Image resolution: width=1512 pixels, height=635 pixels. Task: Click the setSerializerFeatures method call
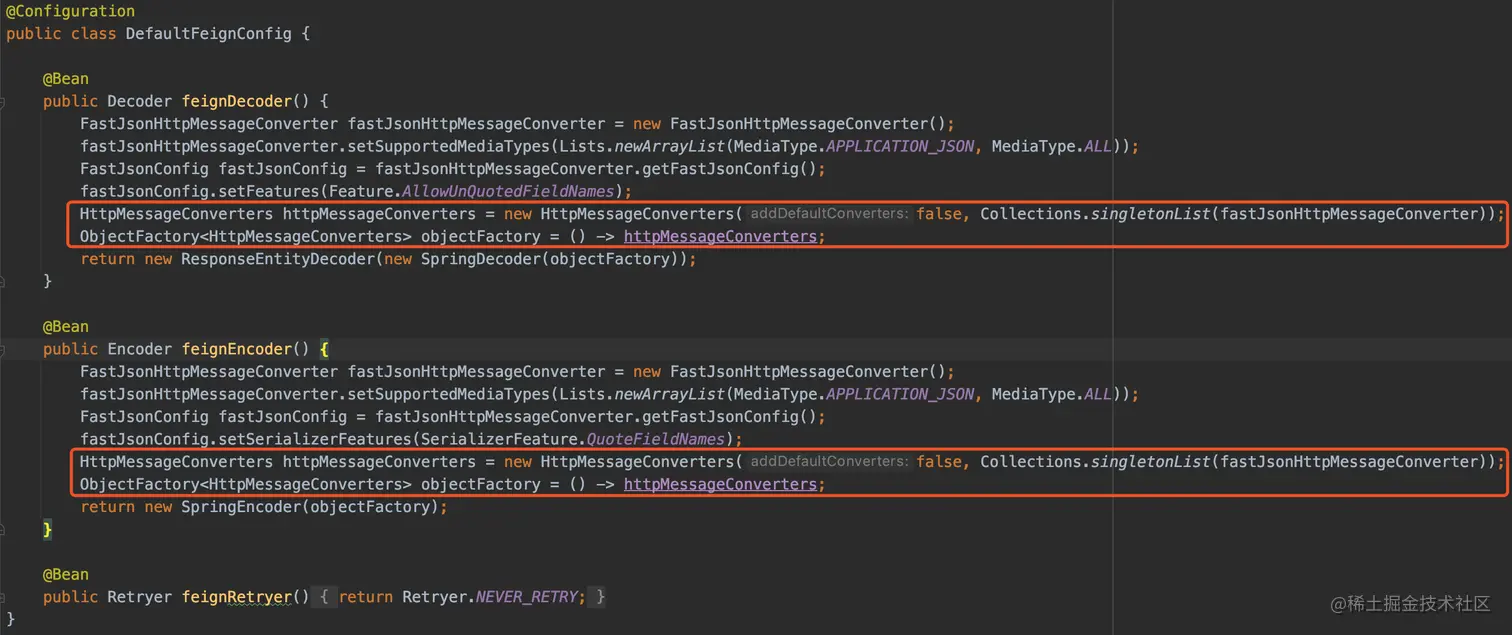[320, 439]
